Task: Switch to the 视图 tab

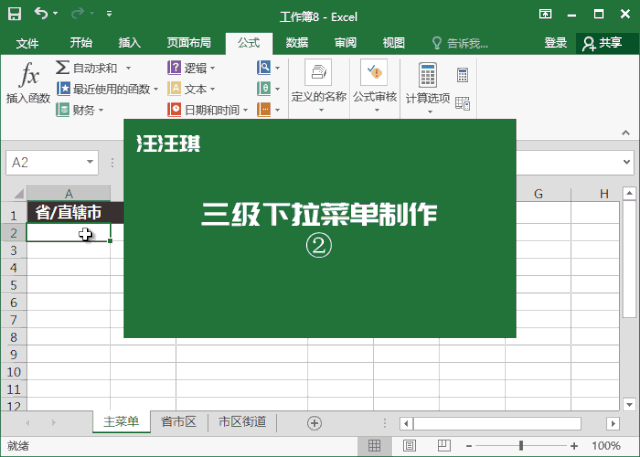Action: pyautogui.click(x=393, y=43)
